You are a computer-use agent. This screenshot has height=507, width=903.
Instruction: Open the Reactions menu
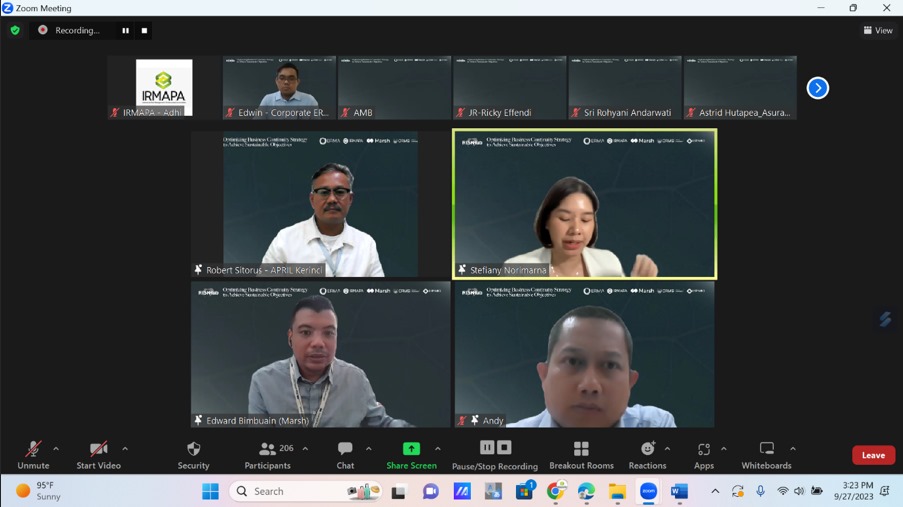point(647,455)
